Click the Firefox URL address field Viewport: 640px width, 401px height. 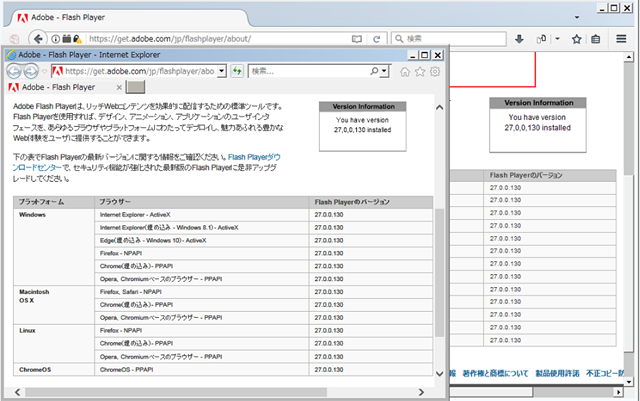click(x=216, y=39)
